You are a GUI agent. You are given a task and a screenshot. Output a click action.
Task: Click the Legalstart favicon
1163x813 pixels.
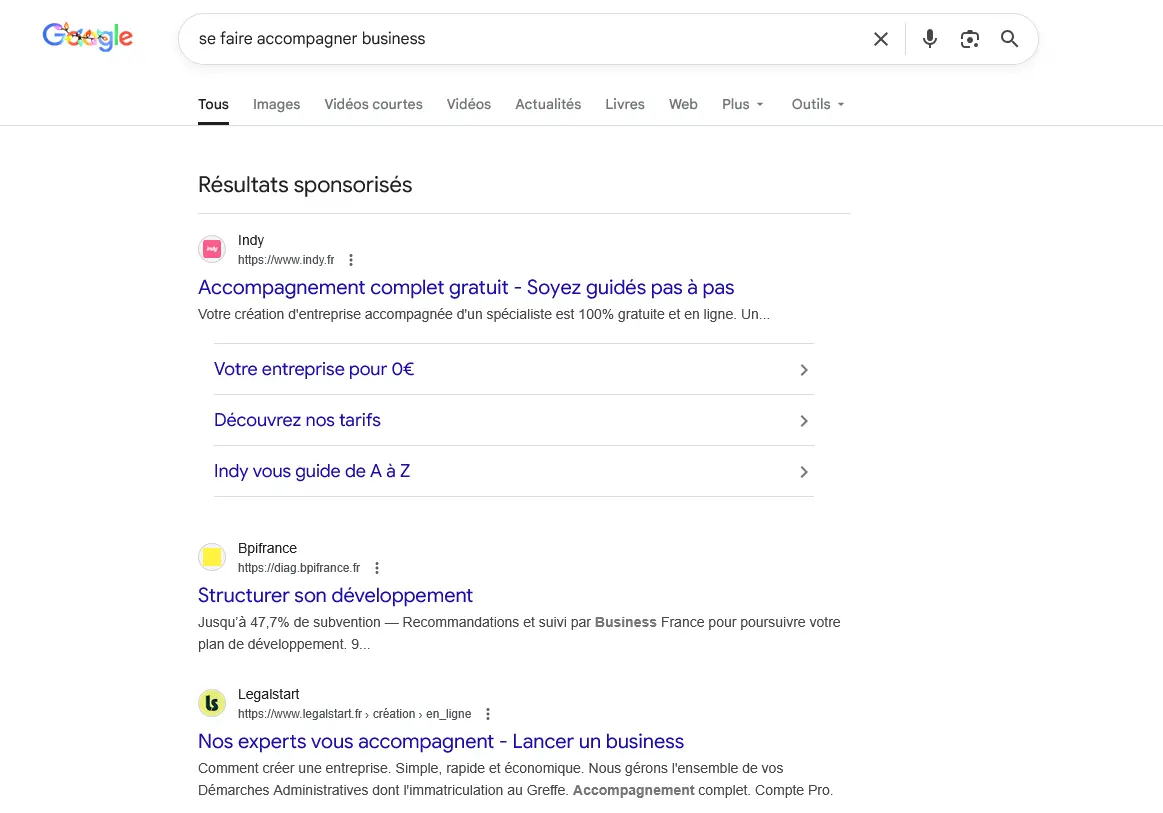212,703
